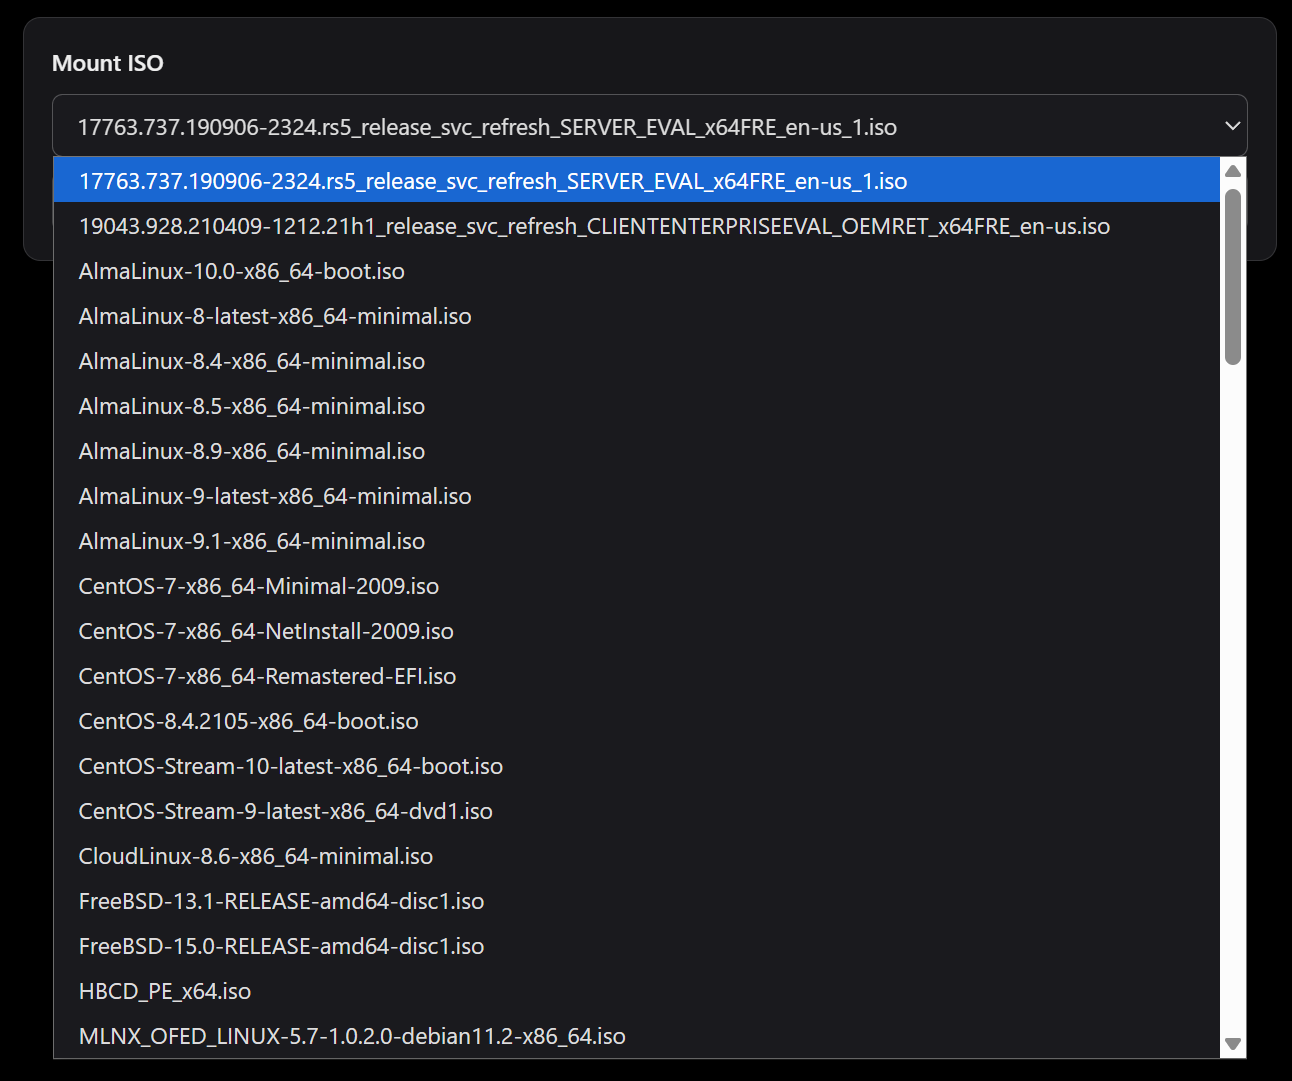Pick CentOS-7-x86_64-Remastered-EFI.iso
The image size is (1292, 1081).
[x=637, y=676]
